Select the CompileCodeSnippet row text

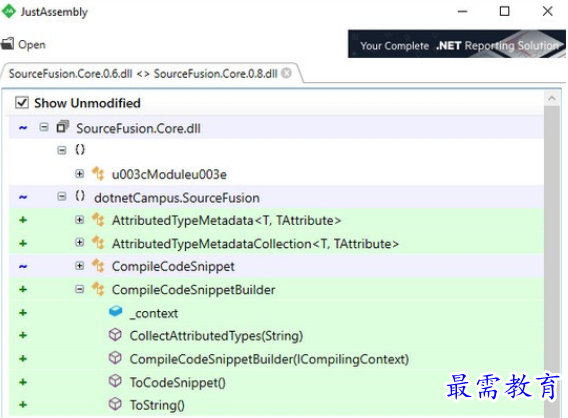pyautogui.click(x=173, y=267)
